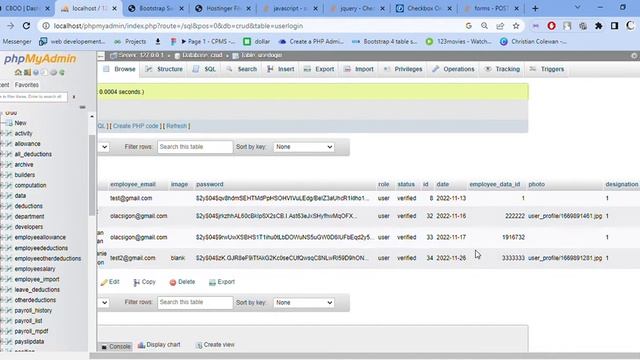
Task: Open the Privileges tab
Action: pyautogui.click(x=403, y=69)
